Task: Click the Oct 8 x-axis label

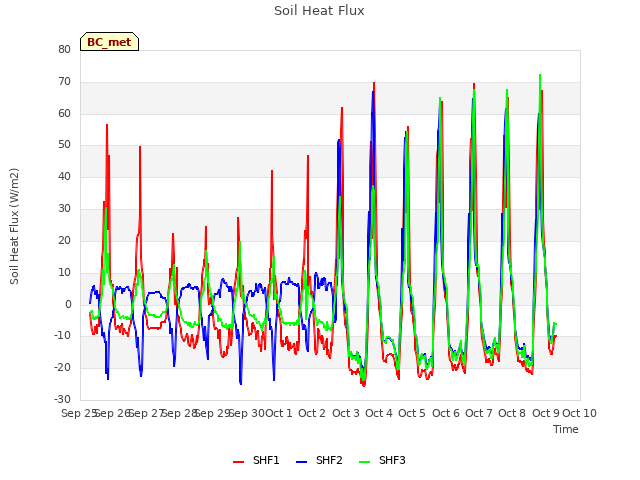Action: click(x=512, y=413)
